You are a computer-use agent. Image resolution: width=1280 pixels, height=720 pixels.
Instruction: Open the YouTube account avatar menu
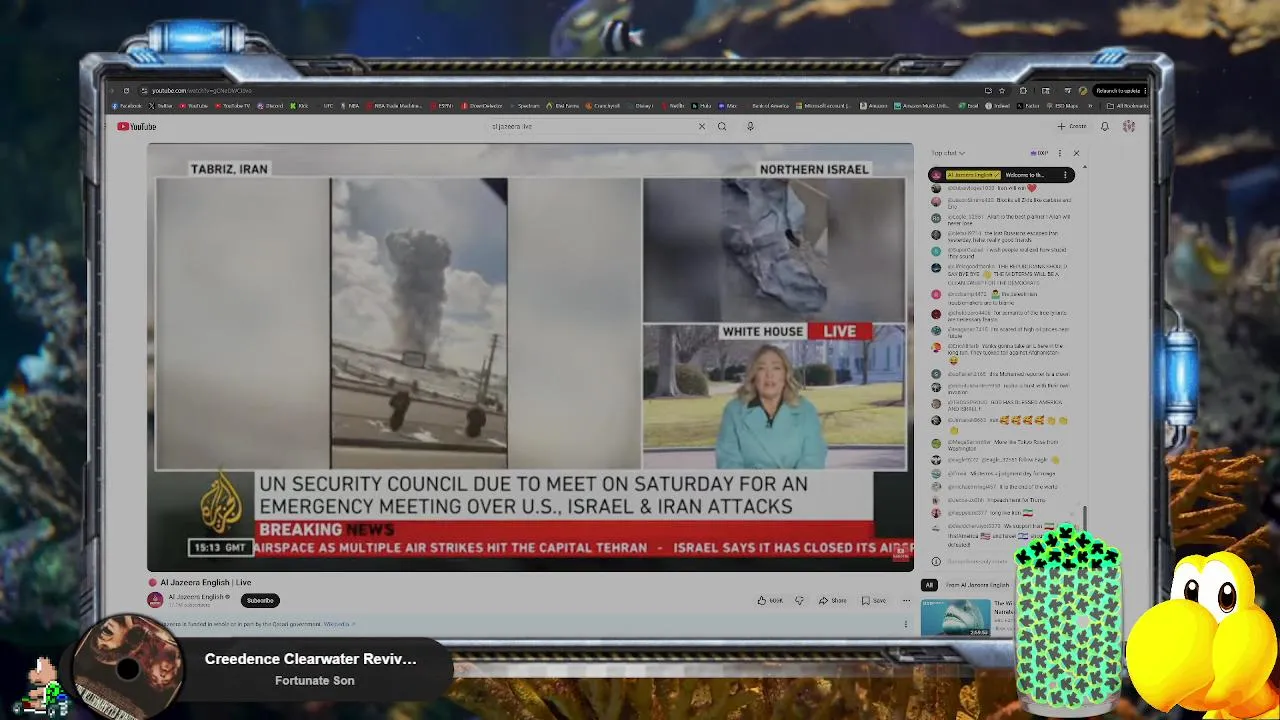[x=1129, y=126]
